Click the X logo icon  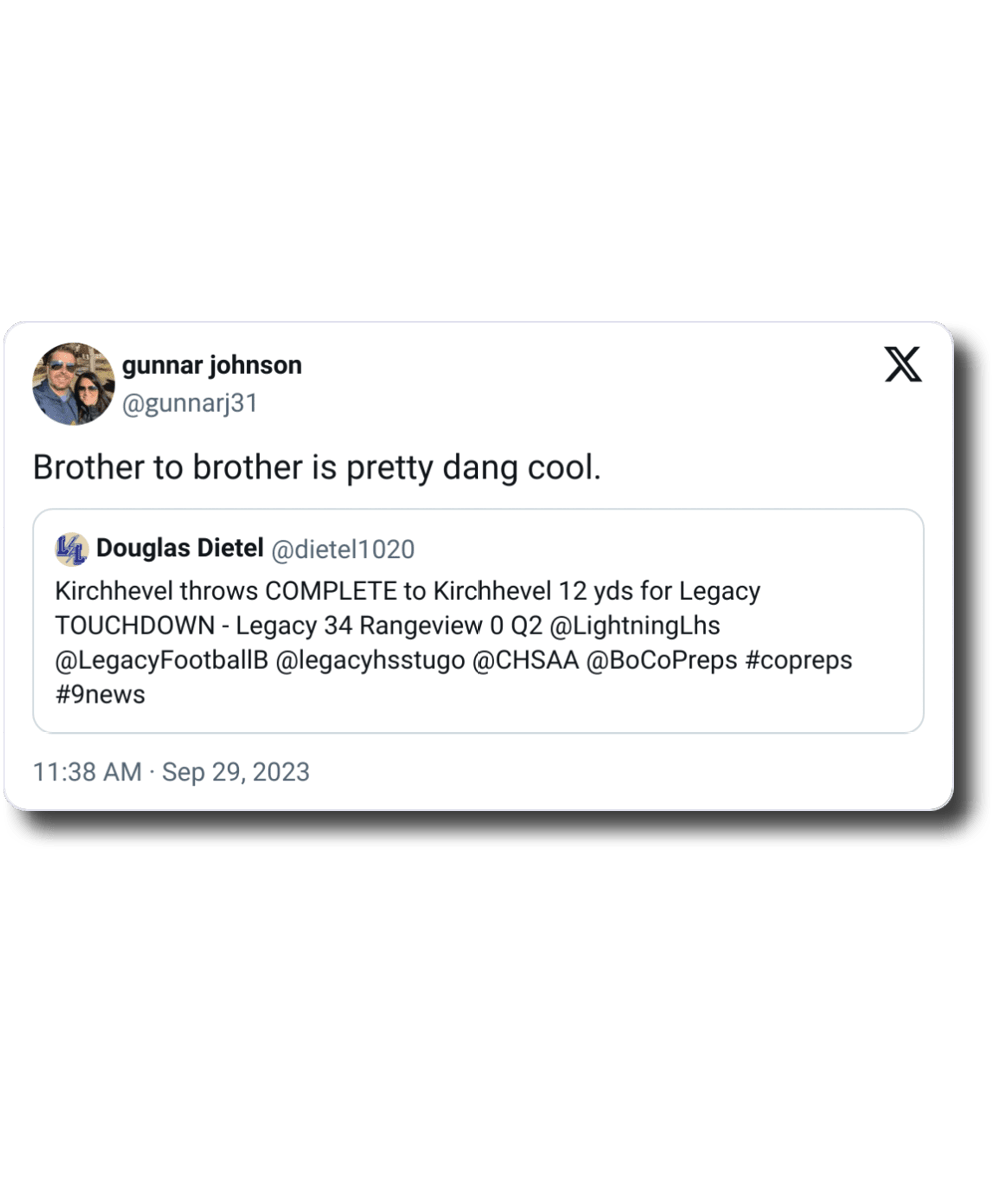click(904, 365)
